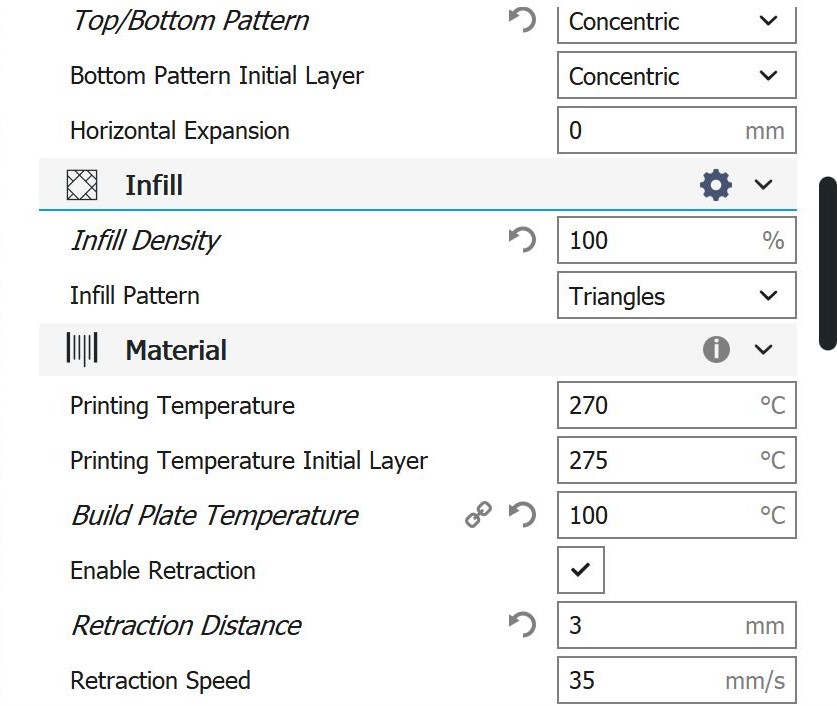Collapse the Infill section chevron

click(764, 185)
